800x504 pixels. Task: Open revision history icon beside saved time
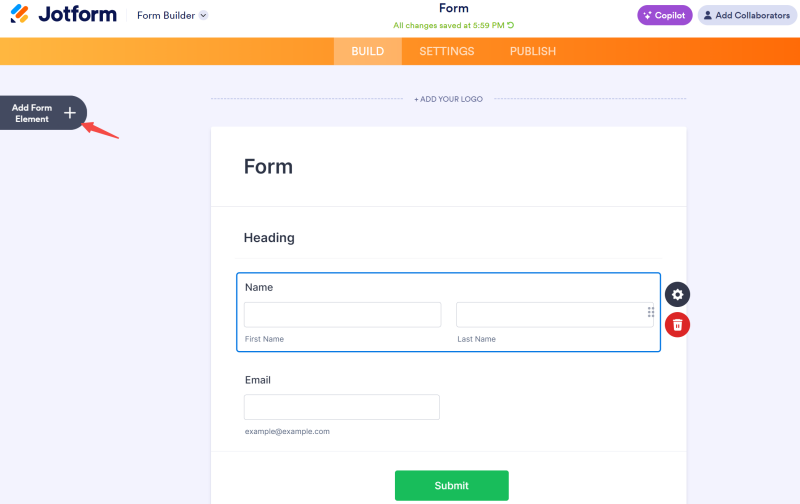coord(511,25)
